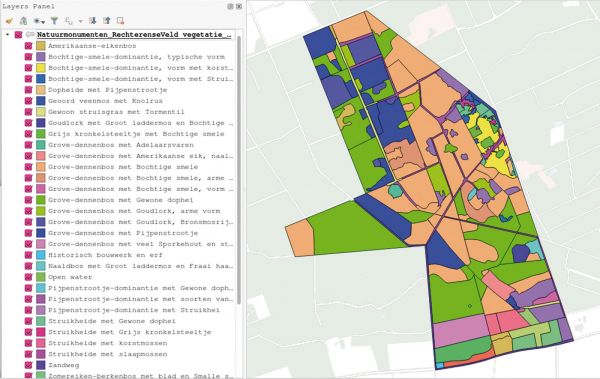Select Dopheide met Pijpenstrootje legend entry
The image size is (600, 379).
108,90
